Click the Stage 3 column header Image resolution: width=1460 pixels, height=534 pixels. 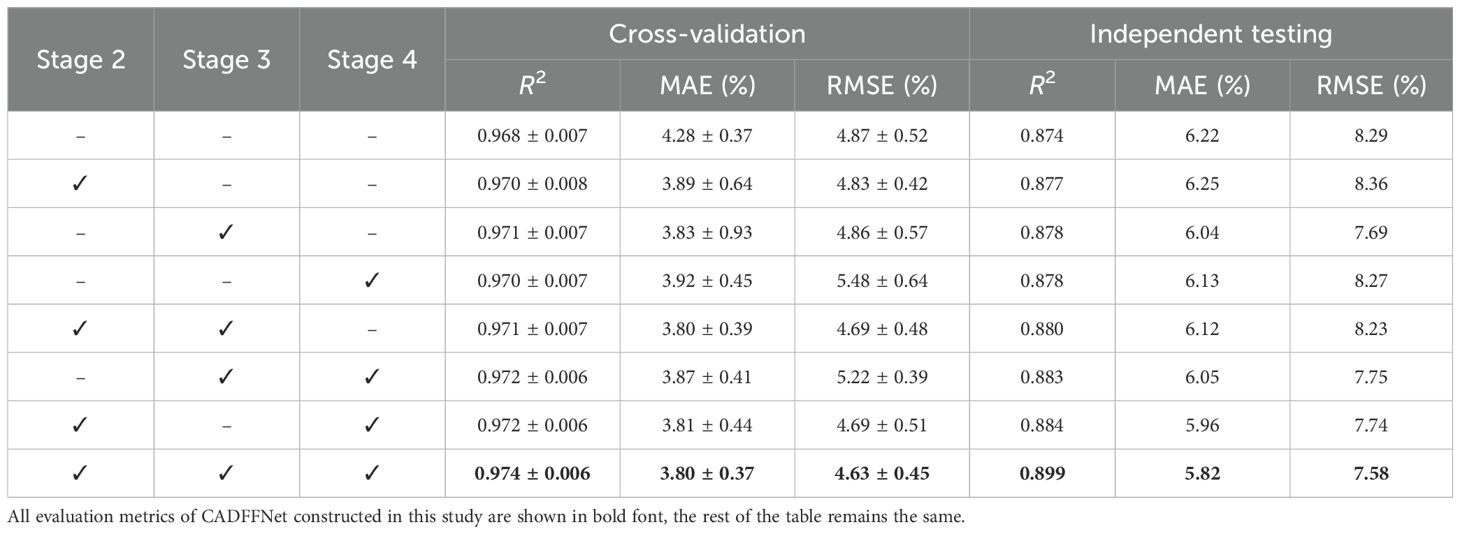click(x=227, y=60)
